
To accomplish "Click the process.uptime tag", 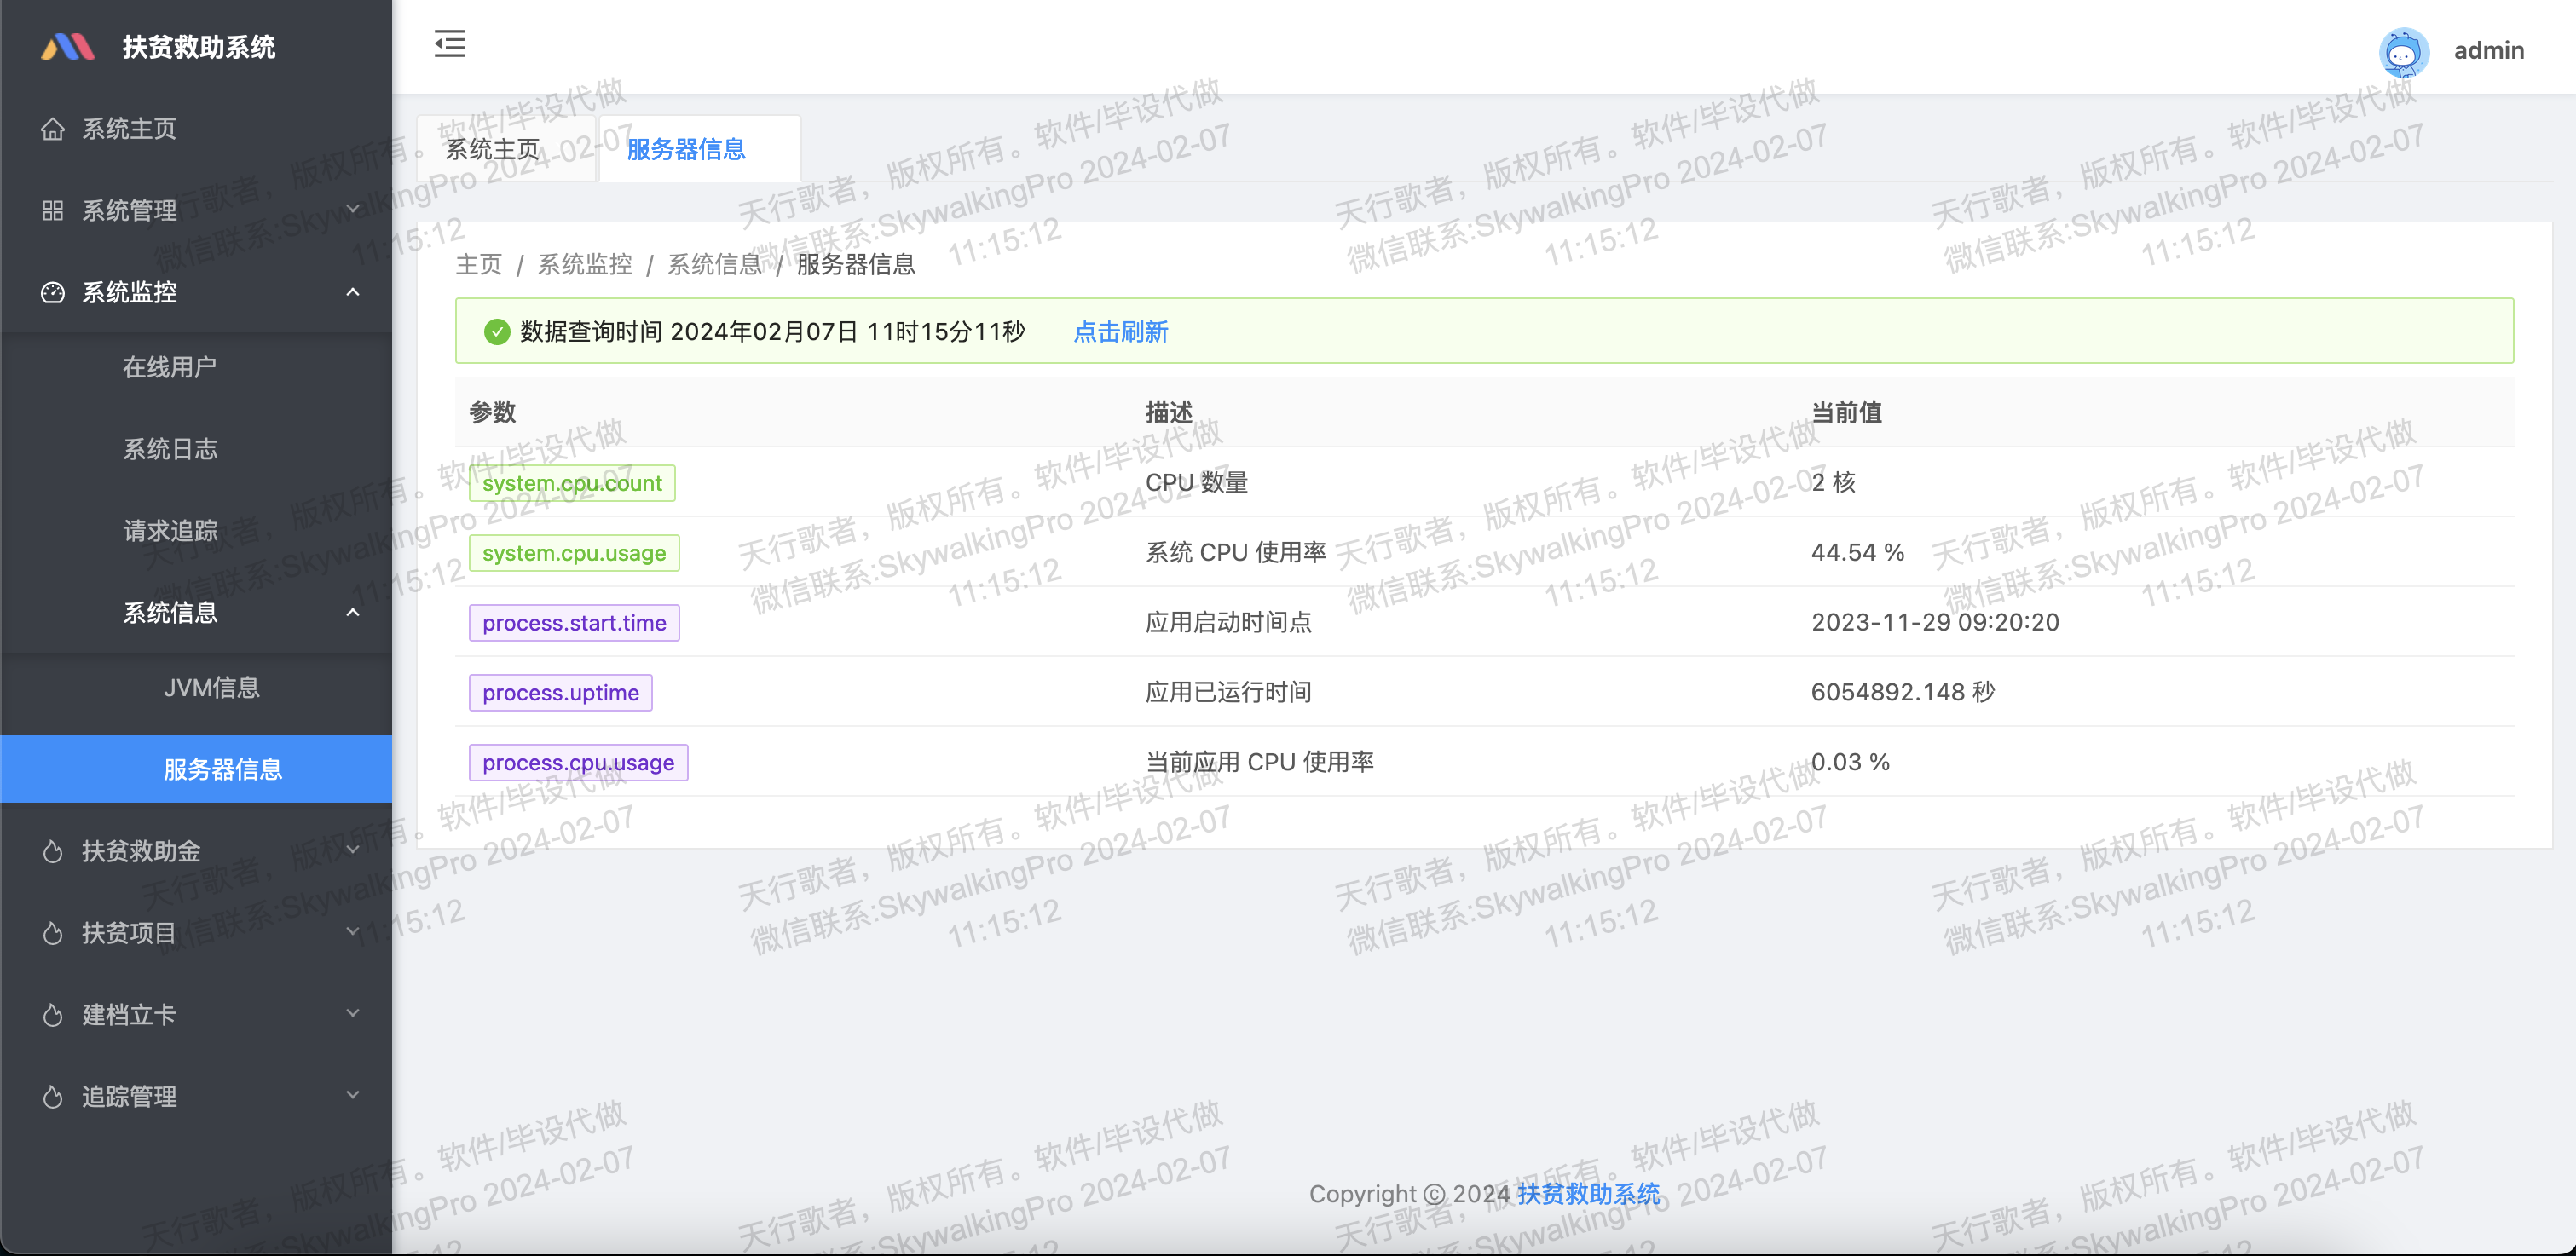I will pos(561,694).
